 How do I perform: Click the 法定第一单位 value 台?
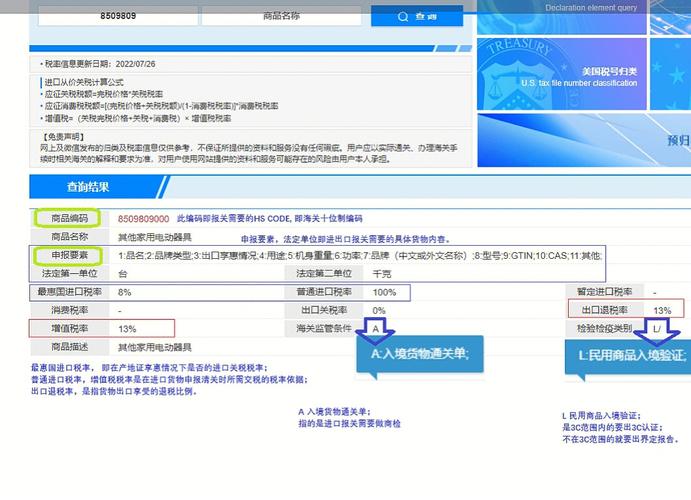pyautogui.click(x=123, y=274)
